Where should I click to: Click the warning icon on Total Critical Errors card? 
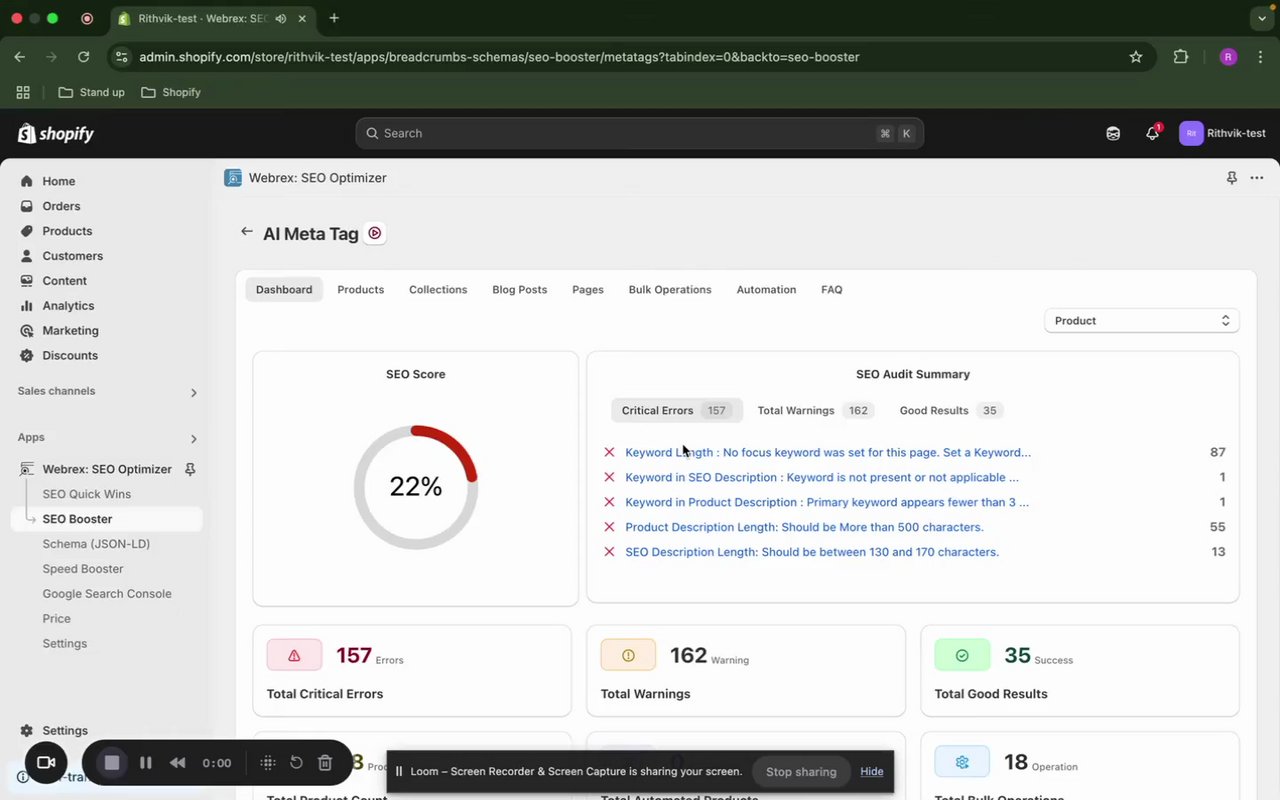(x=294, y=656)
